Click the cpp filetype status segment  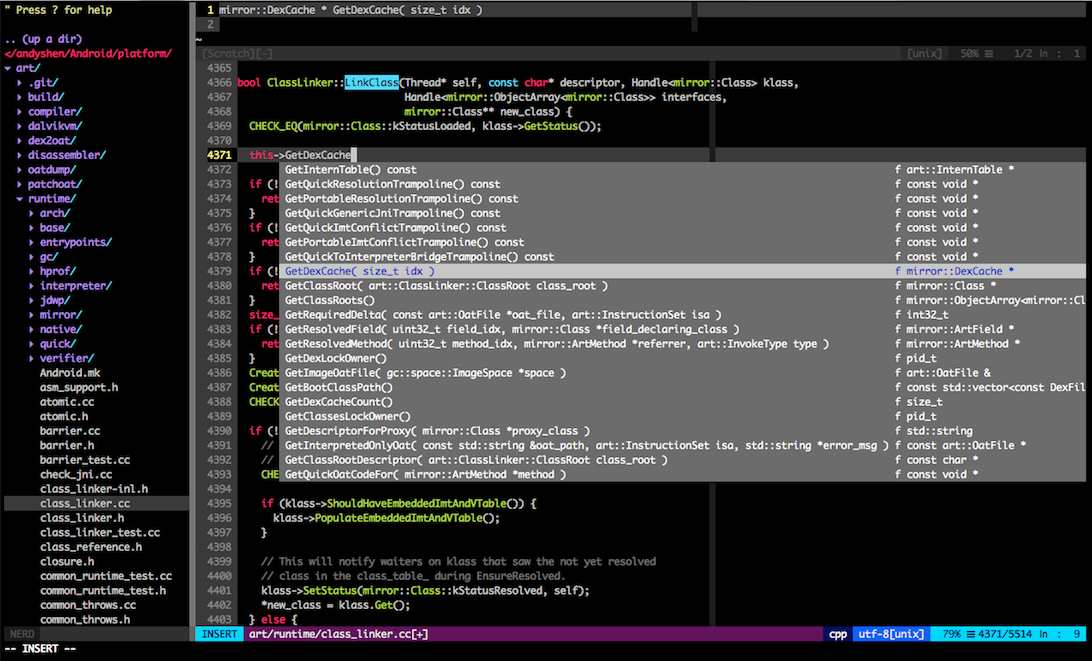[x=838, y=635]
